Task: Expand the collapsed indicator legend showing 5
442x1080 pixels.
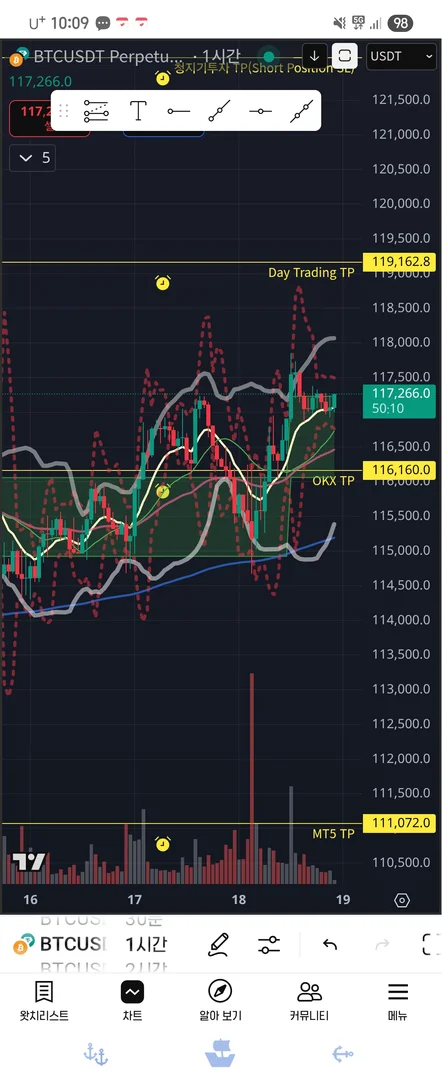Action: (x=32, y=158)
